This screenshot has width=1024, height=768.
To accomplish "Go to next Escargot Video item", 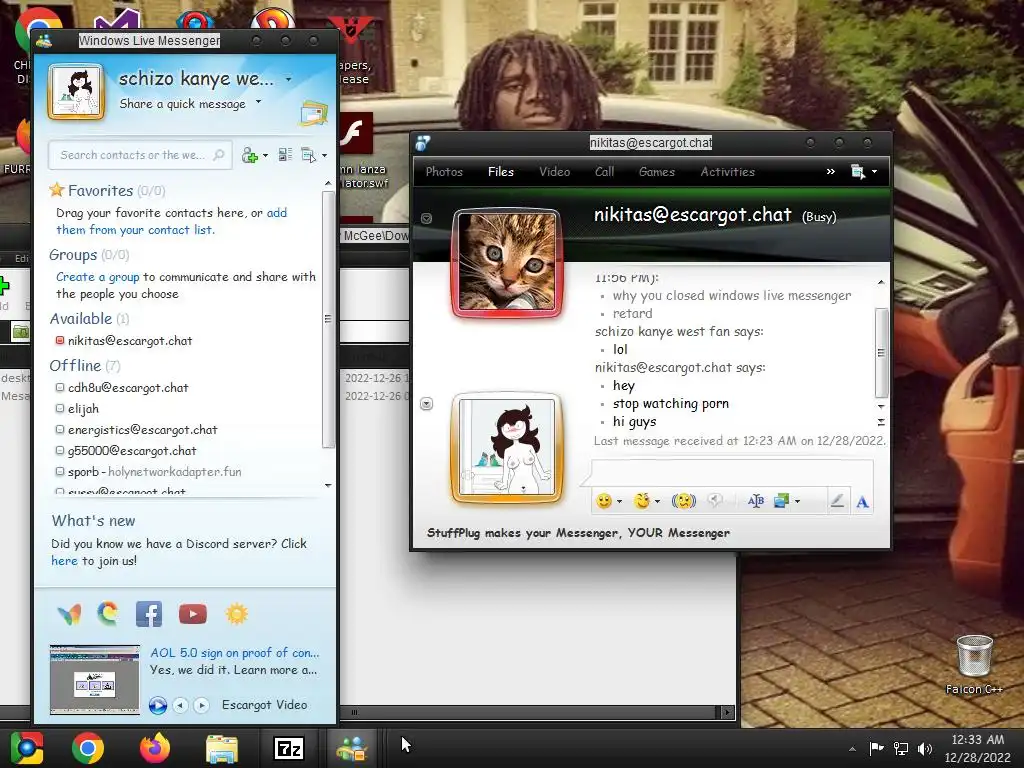I will tap(202, 705).
